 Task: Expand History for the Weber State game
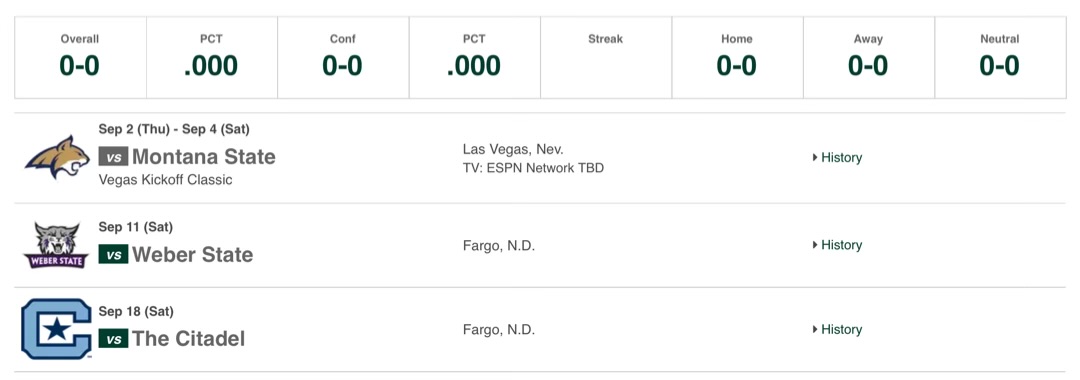837,245
